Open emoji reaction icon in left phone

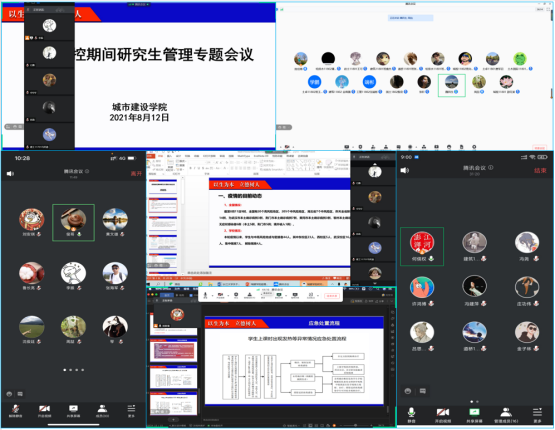coord(10,394)
